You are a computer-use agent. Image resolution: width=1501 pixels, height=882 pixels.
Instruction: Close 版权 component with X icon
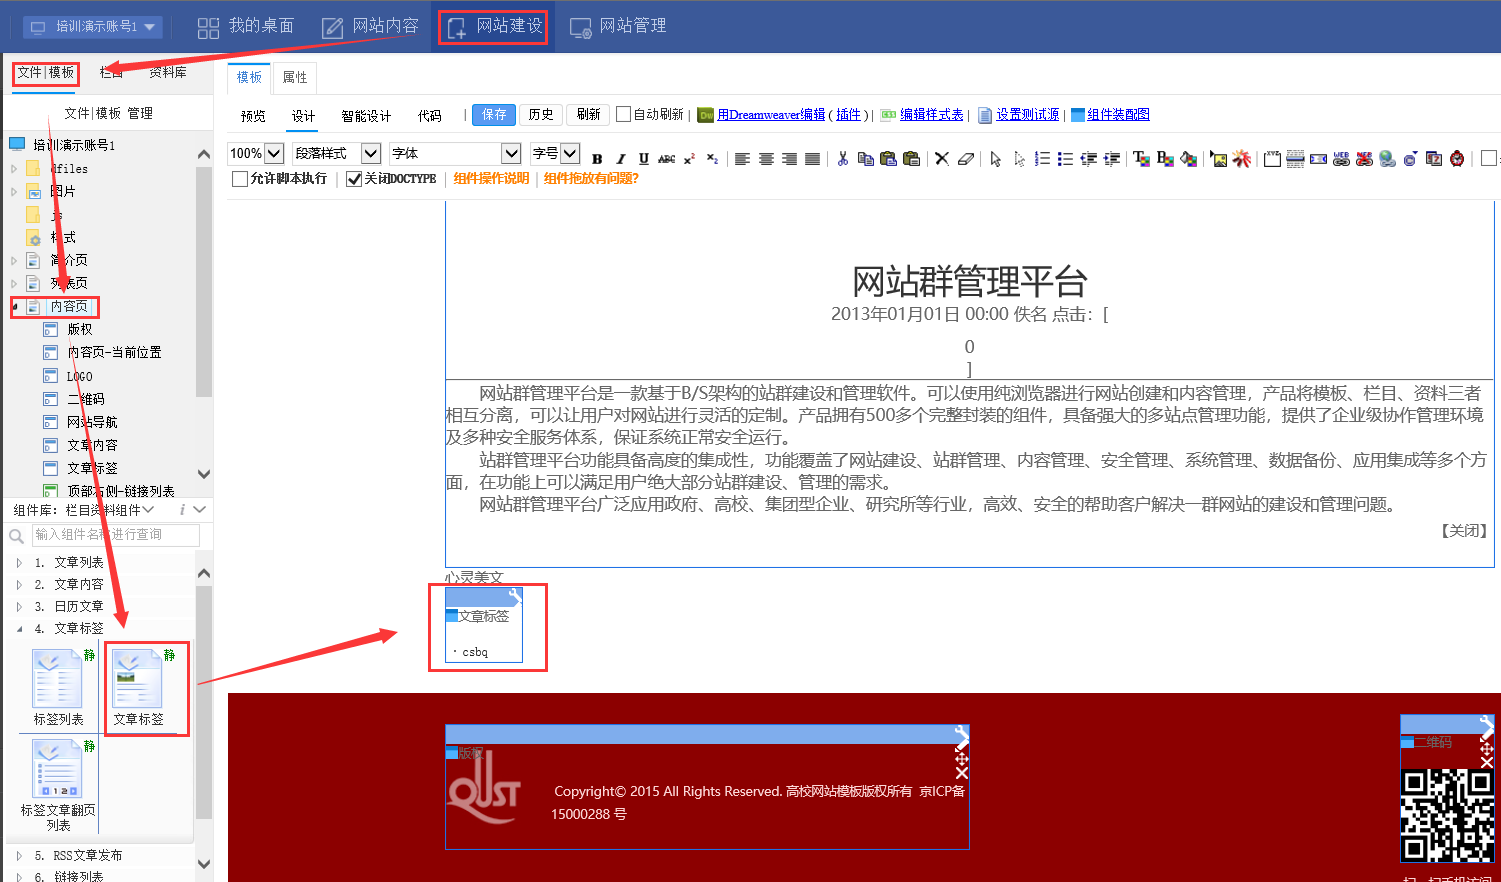tap(961, 773)
